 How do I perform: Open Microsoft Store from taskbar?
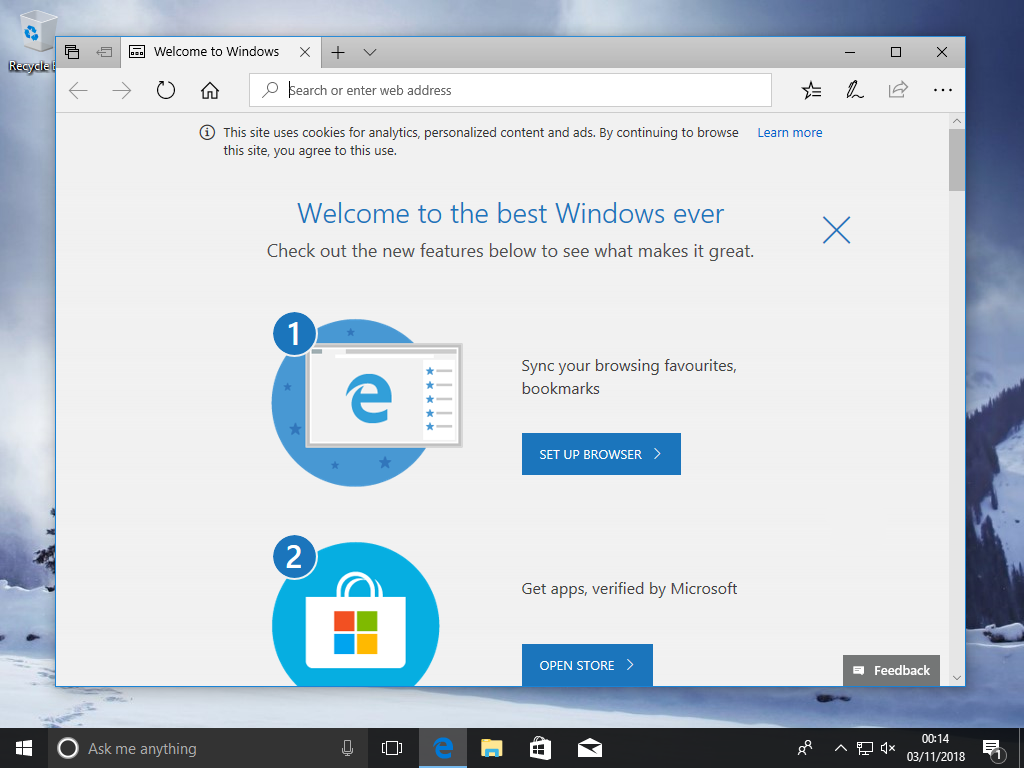[540, 748]
